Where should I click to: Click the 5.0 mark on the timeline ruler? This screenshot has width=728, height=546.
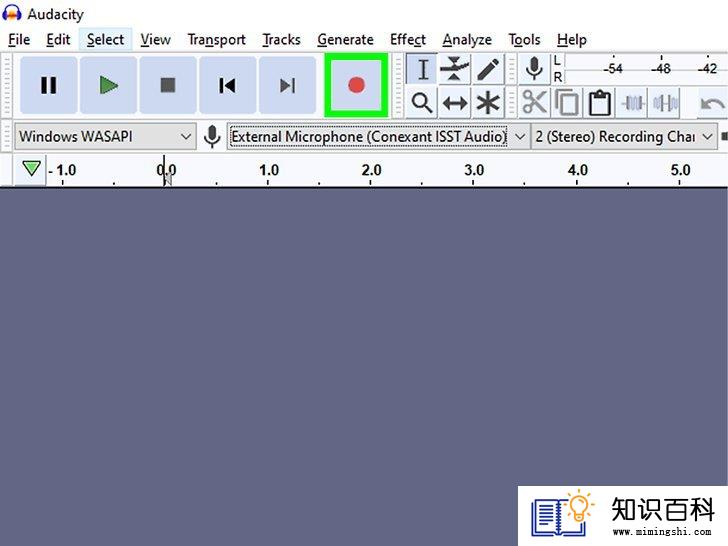(x=680, y=170)
